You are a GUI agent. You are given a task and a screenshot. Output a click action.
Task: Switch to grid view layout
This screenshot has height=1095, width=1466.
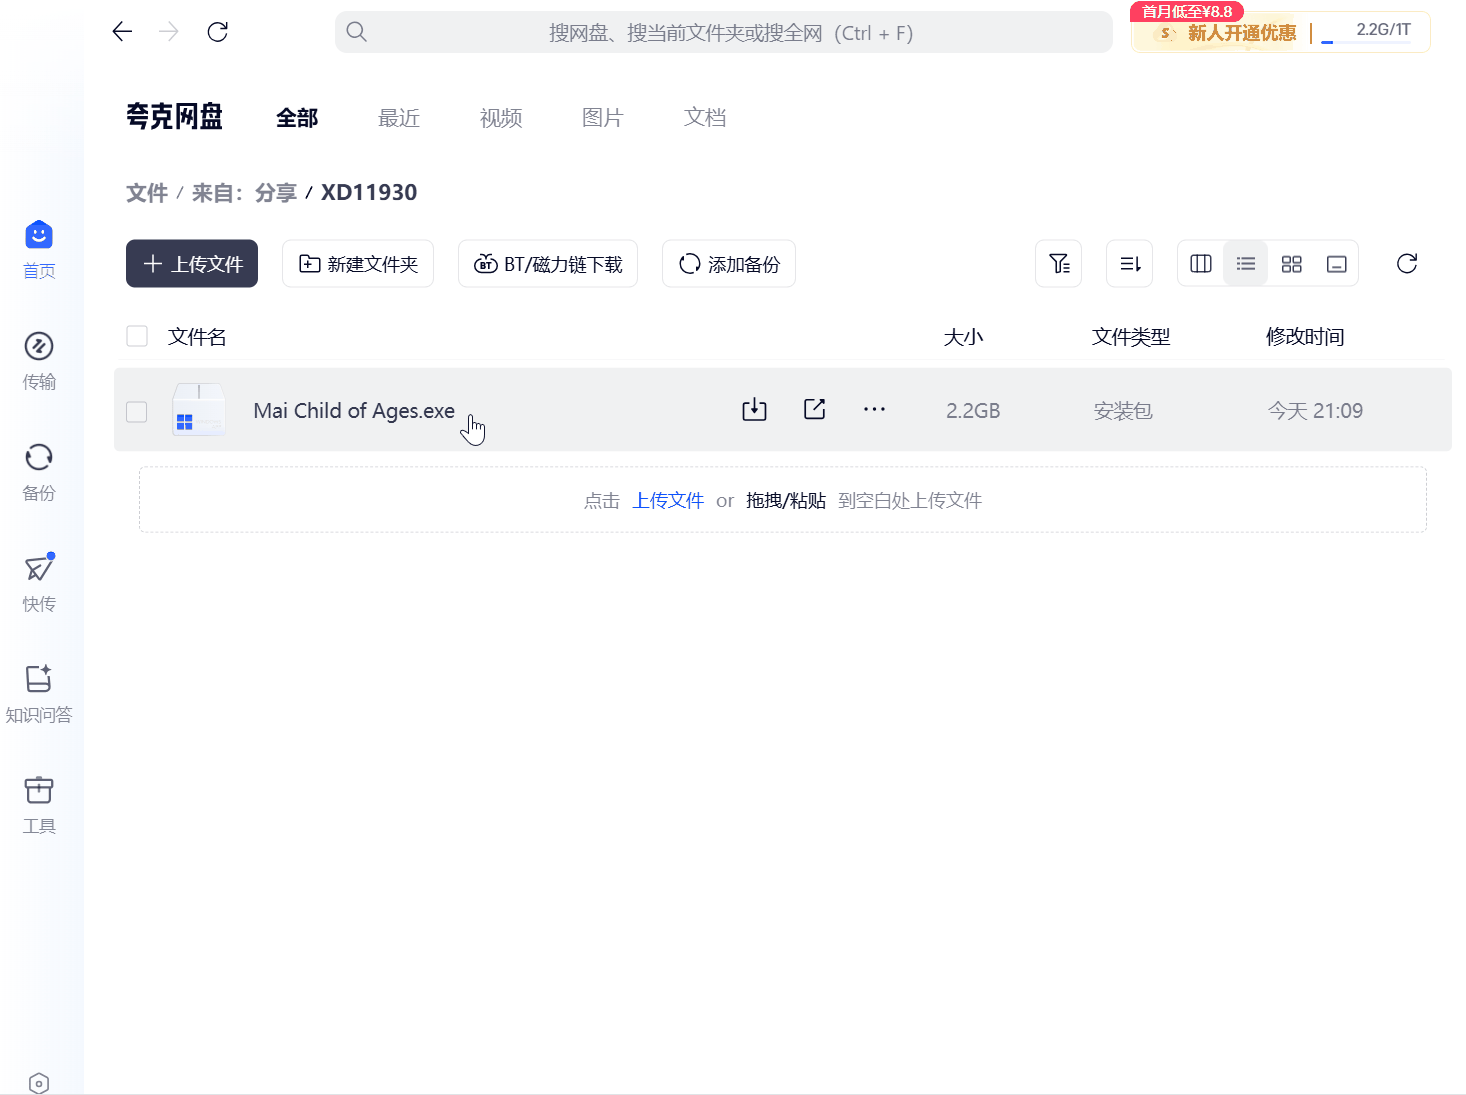point(1291,263)
